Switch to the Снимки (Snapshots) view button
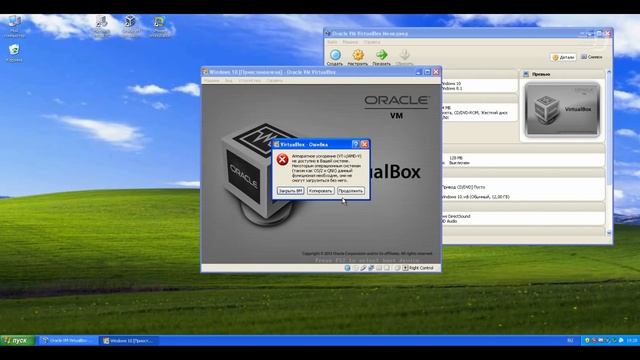The height and width of the screenshot is (360, 640). [592, 57]
